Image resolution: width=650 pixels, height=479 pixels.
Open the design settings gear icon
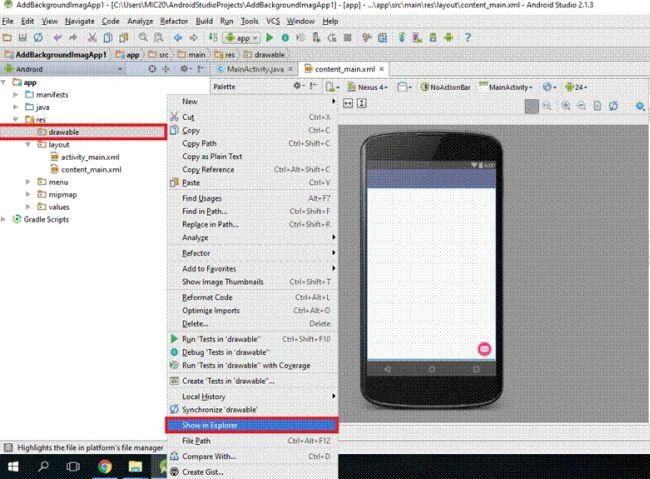tap(640, 106)
